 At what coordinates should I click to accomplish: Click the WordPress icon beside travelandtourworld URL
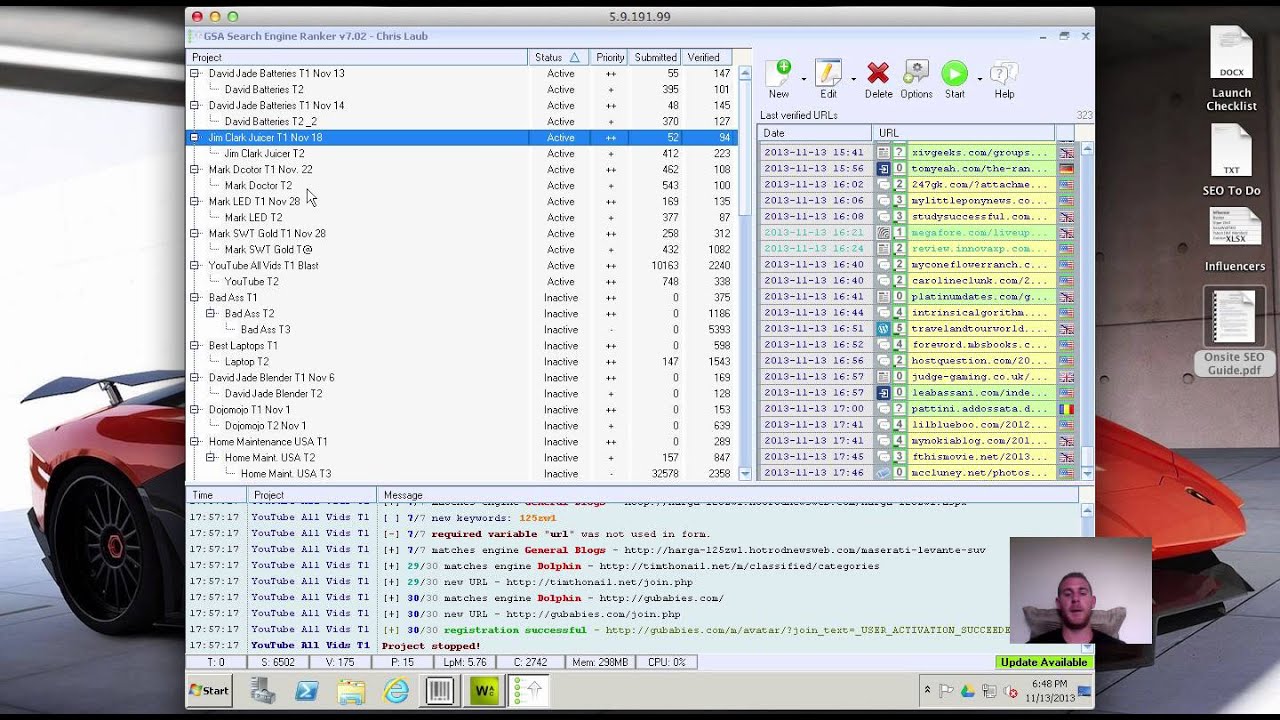883,329
